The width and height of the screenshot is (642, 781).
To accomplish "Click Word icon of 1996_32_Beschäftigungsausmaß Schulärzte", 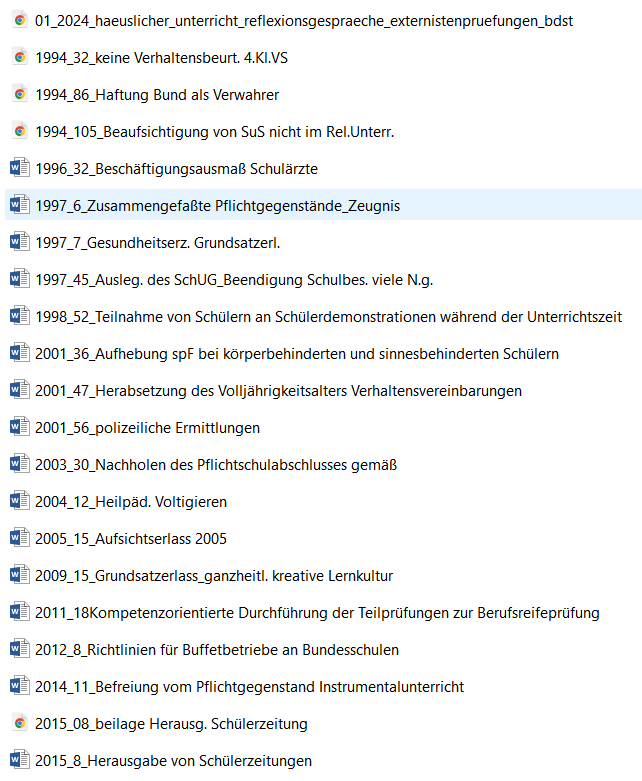I will tap(19, 168).
